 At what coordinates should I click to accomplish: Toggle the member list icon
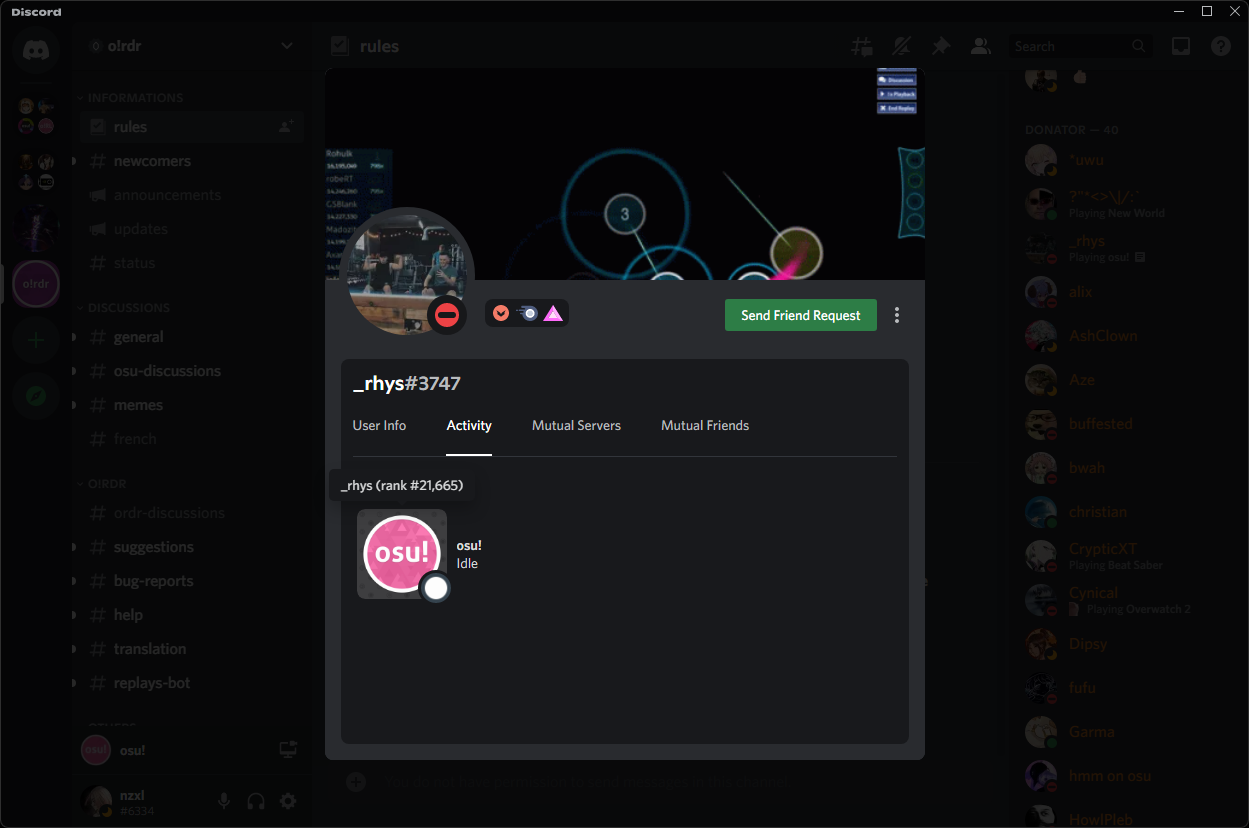click(x=980, y=46)
